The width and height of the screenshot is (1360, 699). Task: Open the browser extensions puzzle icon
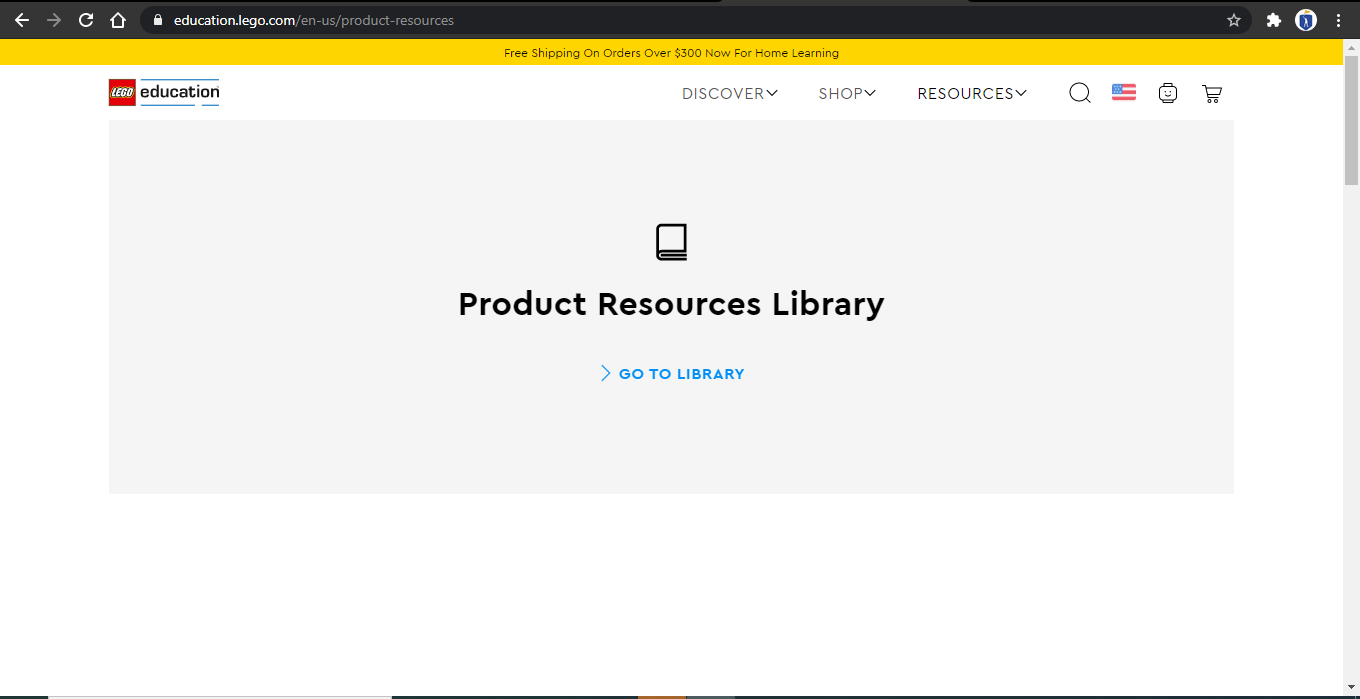pyautogui.click(x=1273, y=20)
